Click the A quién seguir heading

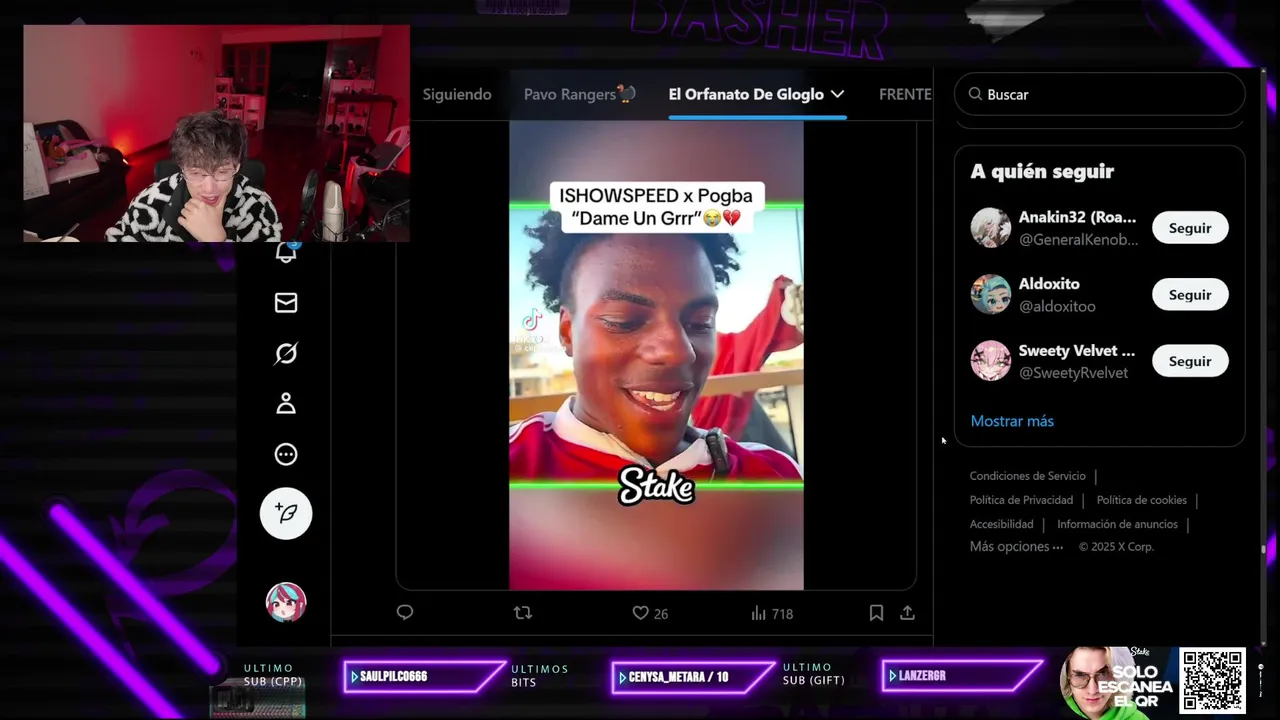click(x=1042, y=171)
